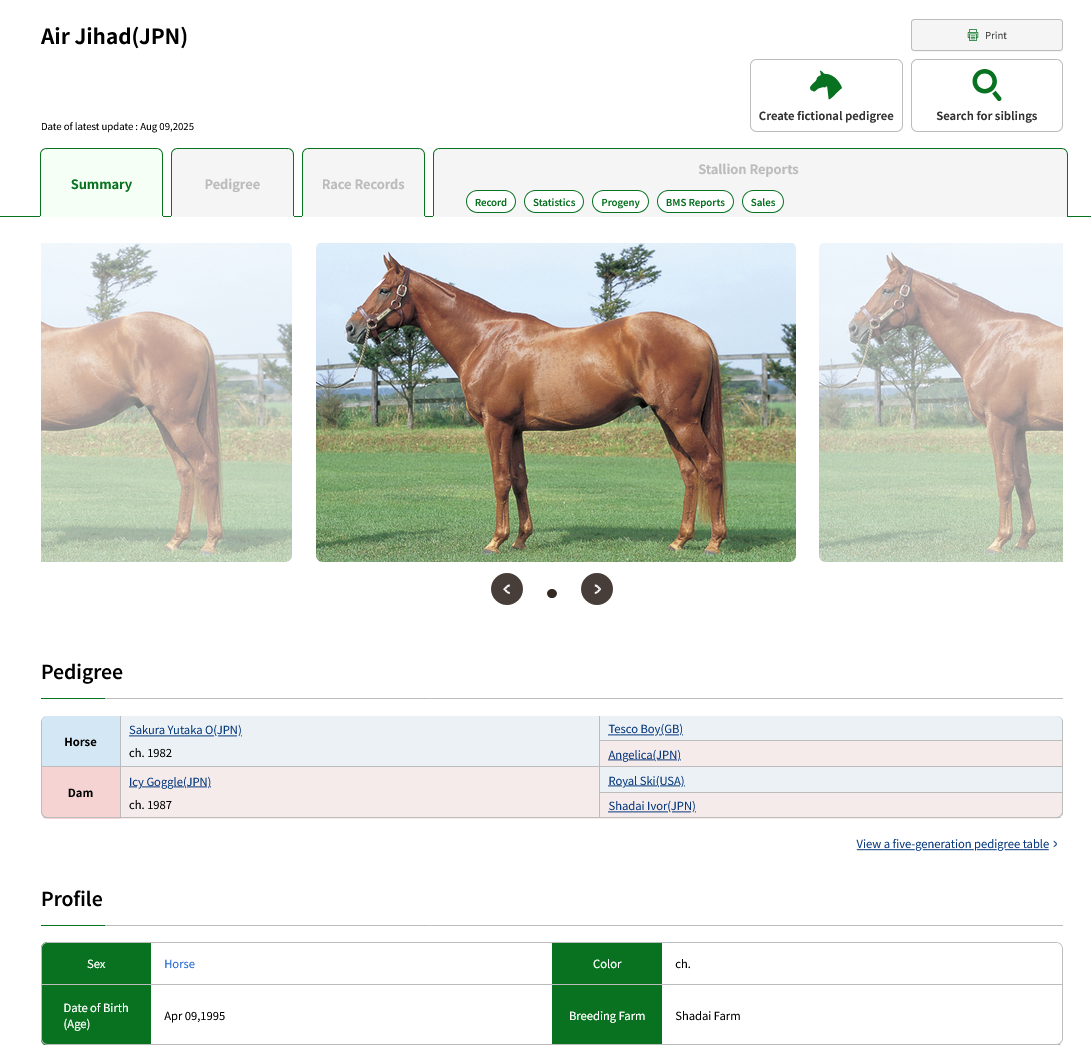
Task: Open the BMS Reports pill
Action: tap(695, 202)
